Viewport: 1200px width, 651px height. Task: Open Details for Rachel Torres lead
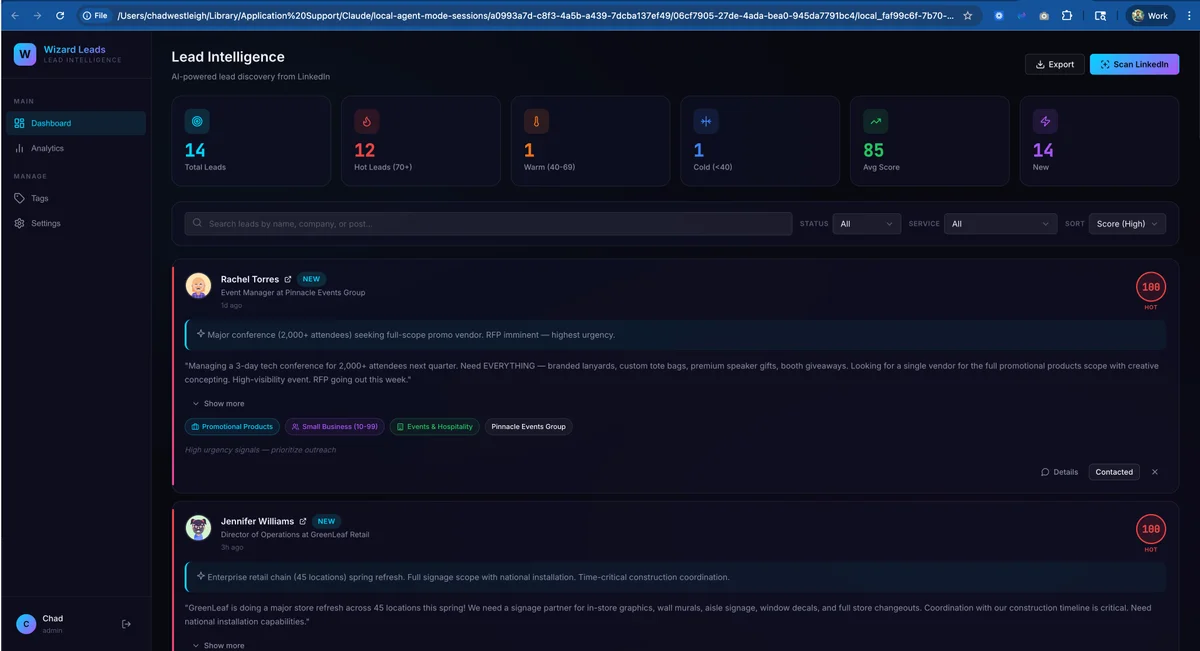1060,472
